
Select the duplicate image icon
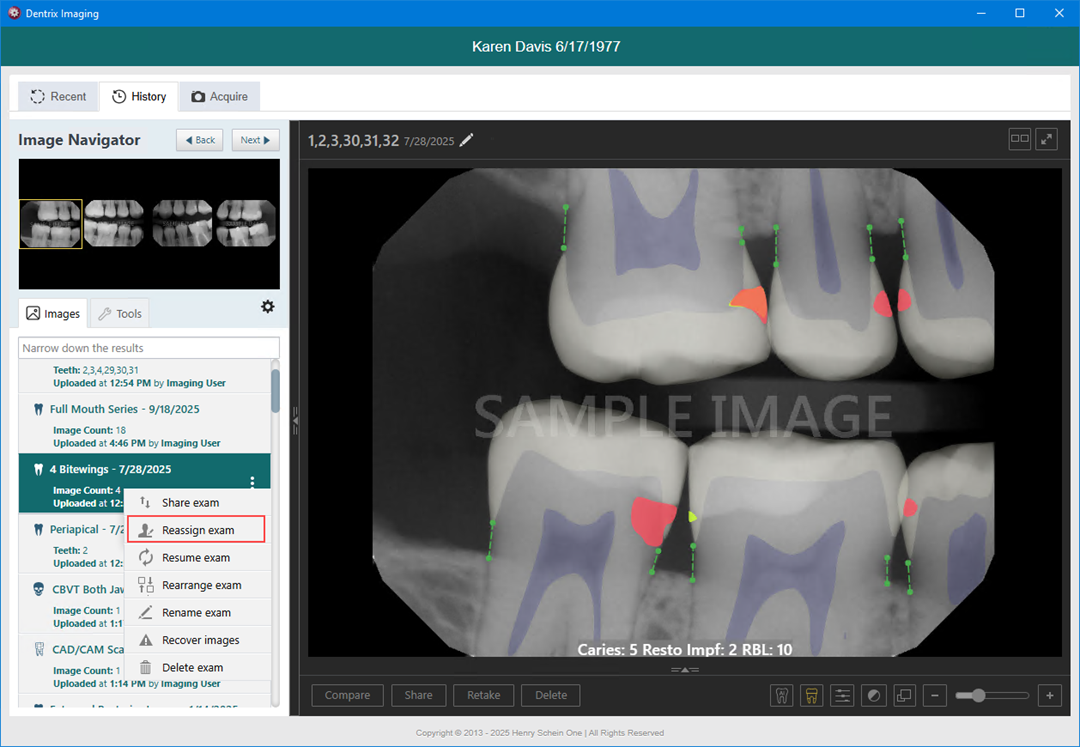click(904, 695)
